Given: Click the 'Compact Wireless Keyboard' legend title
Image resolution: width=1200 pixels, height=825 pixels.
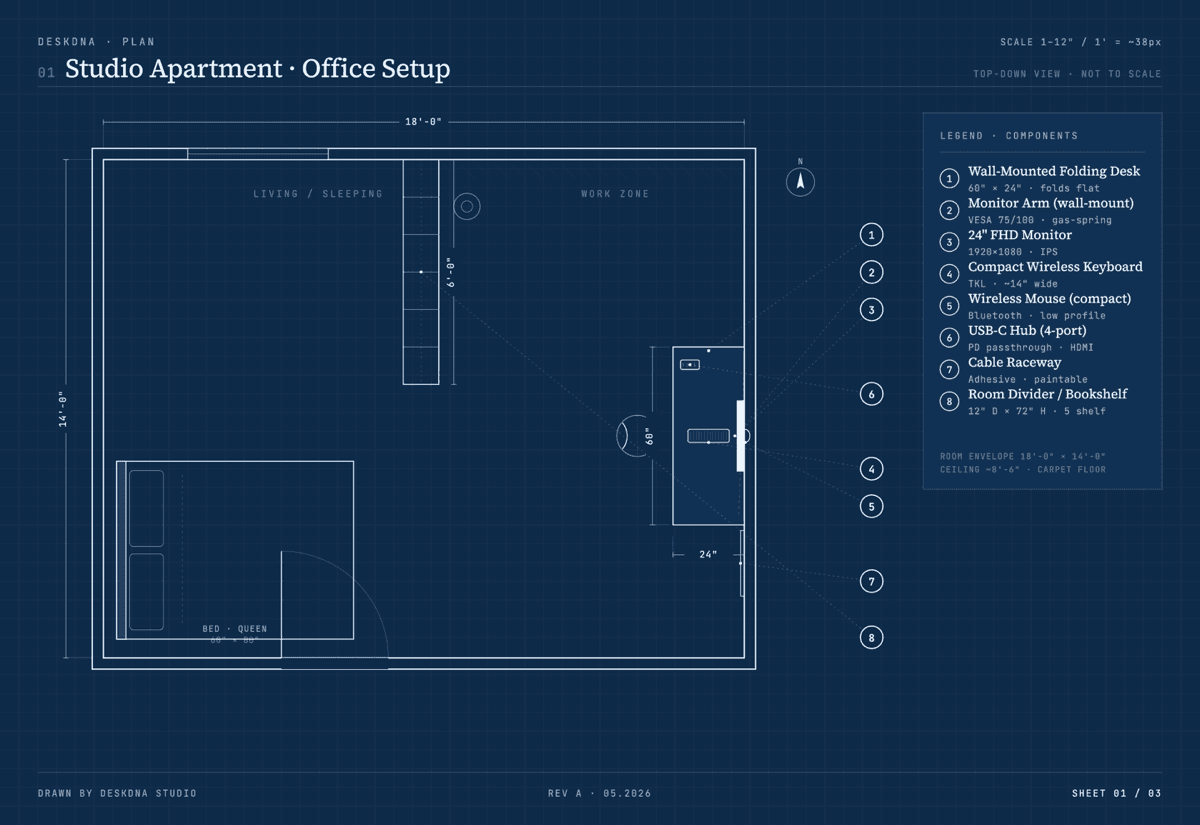Looking at the screenshot, I should (1054, 267).
